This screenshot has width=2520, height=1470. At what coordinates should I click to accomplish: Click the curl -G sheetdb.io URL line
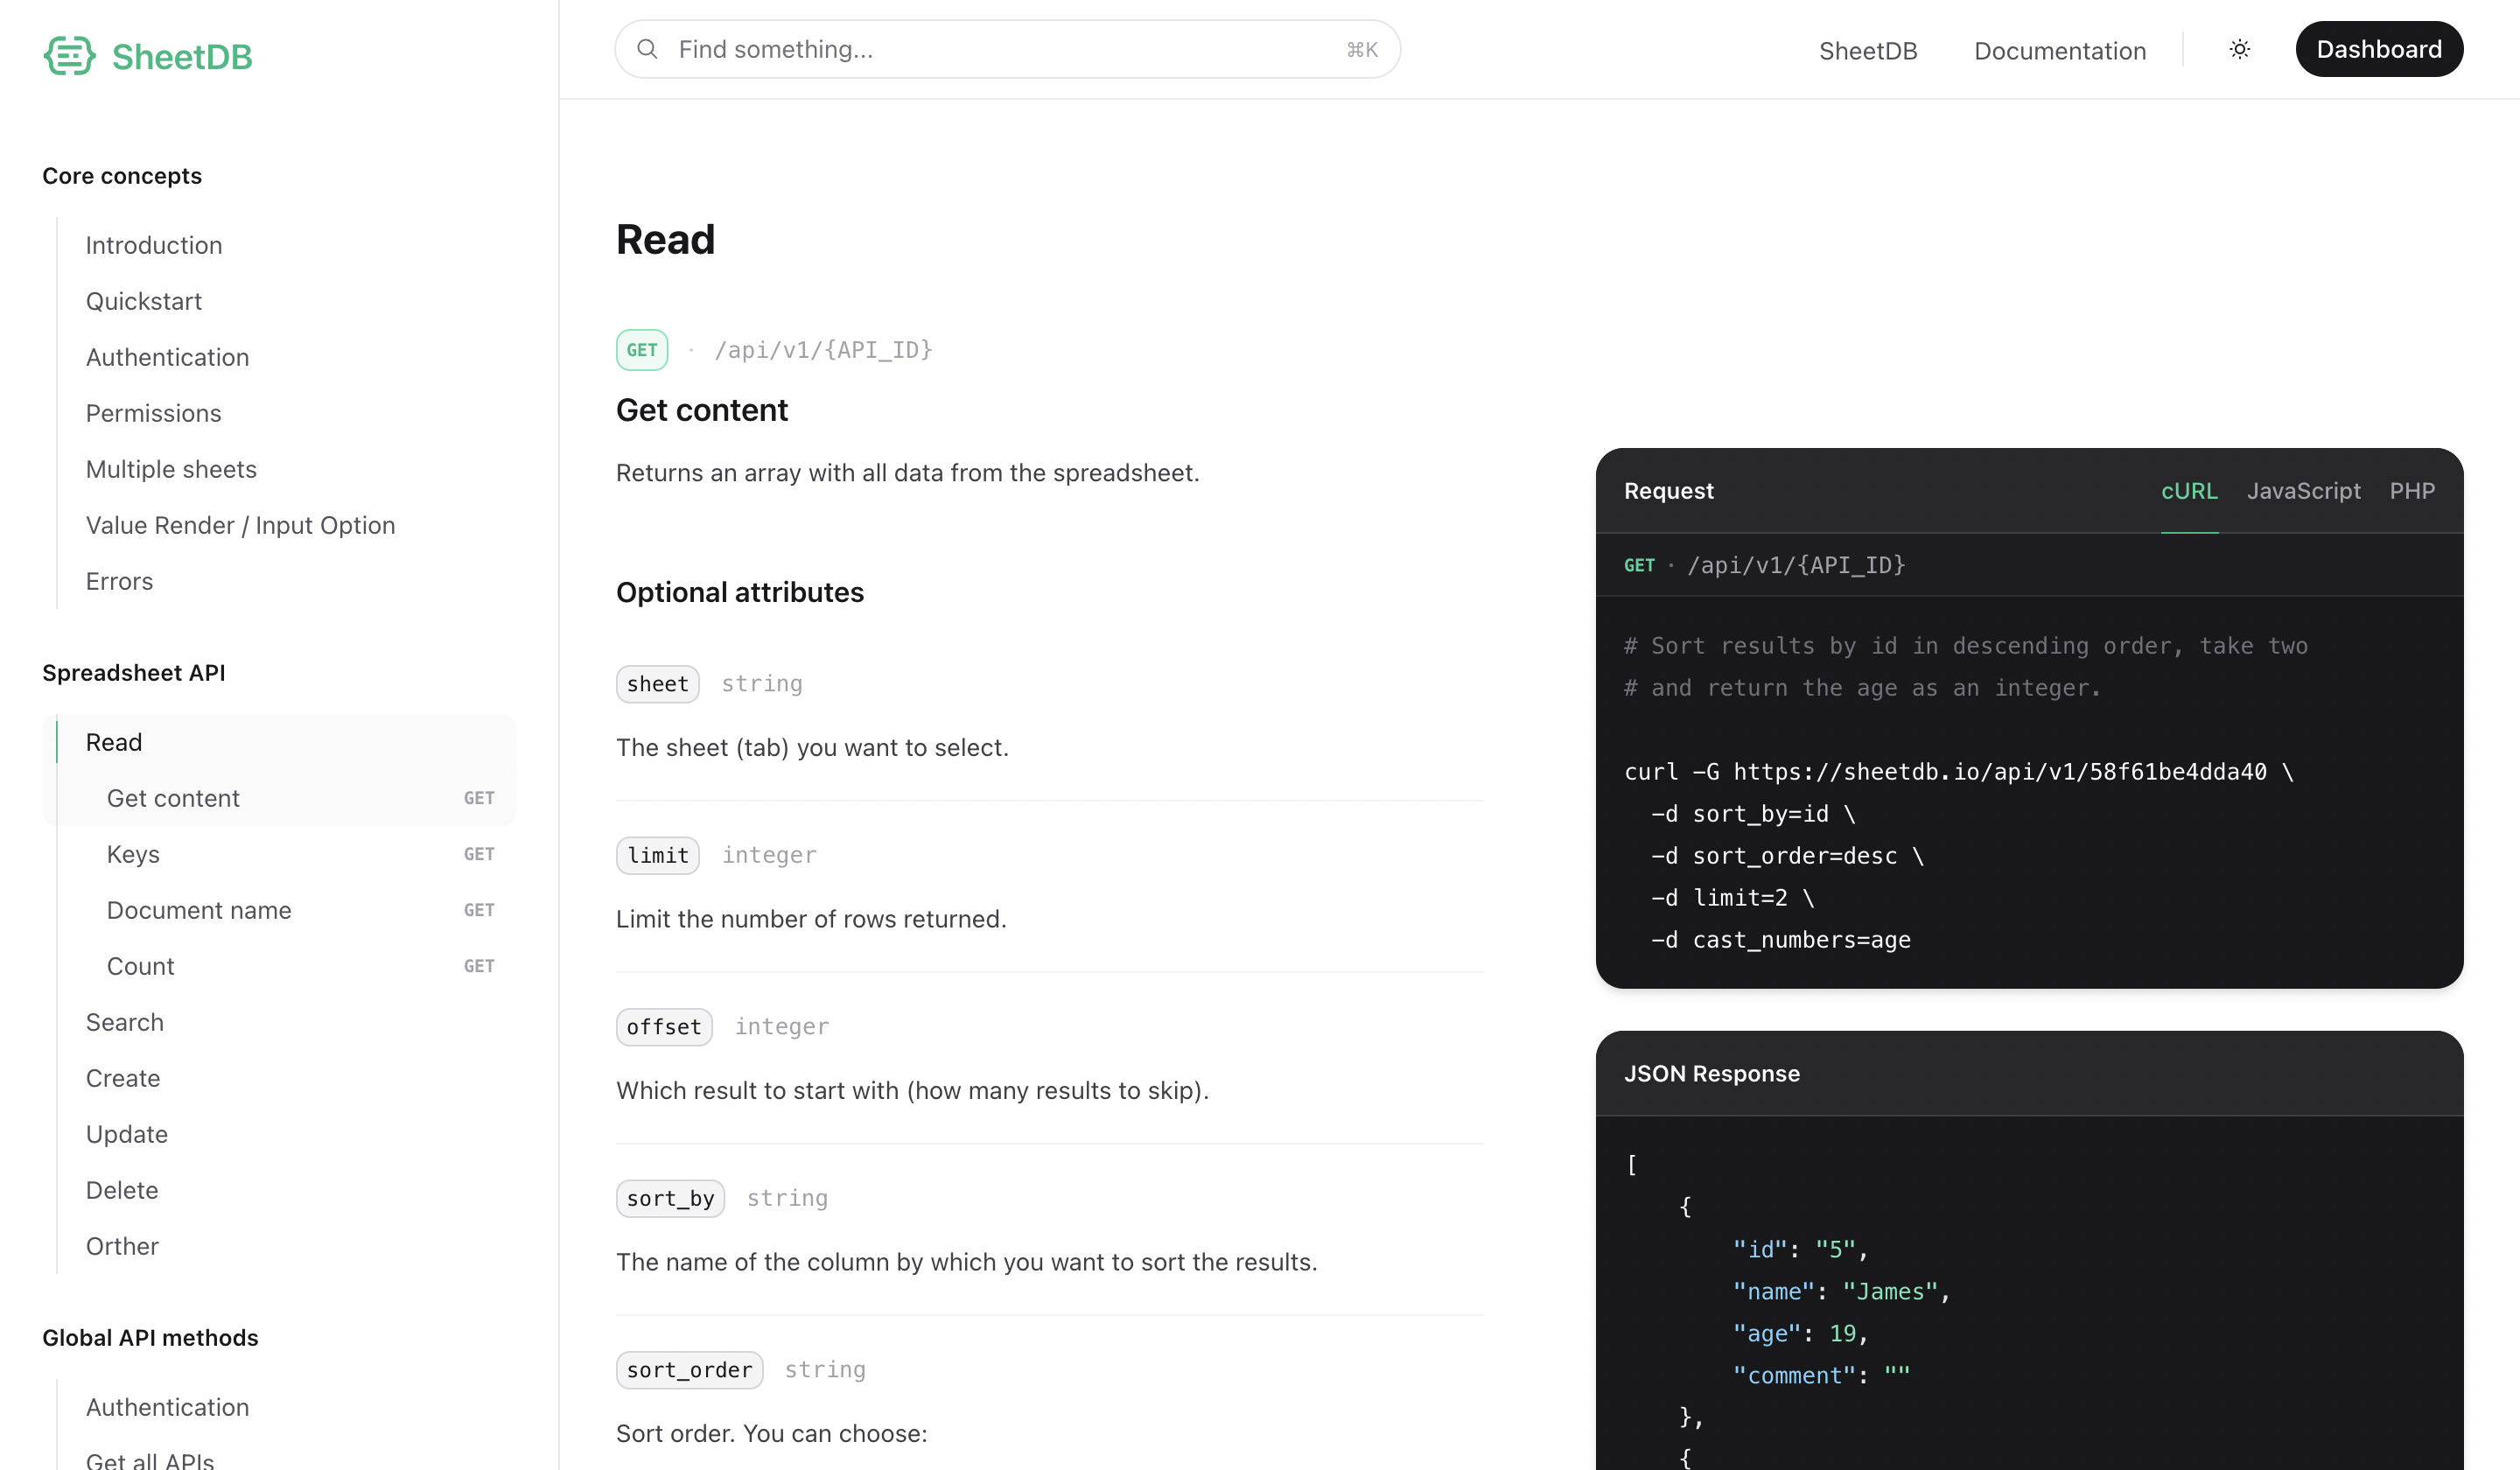point(1958,772)
